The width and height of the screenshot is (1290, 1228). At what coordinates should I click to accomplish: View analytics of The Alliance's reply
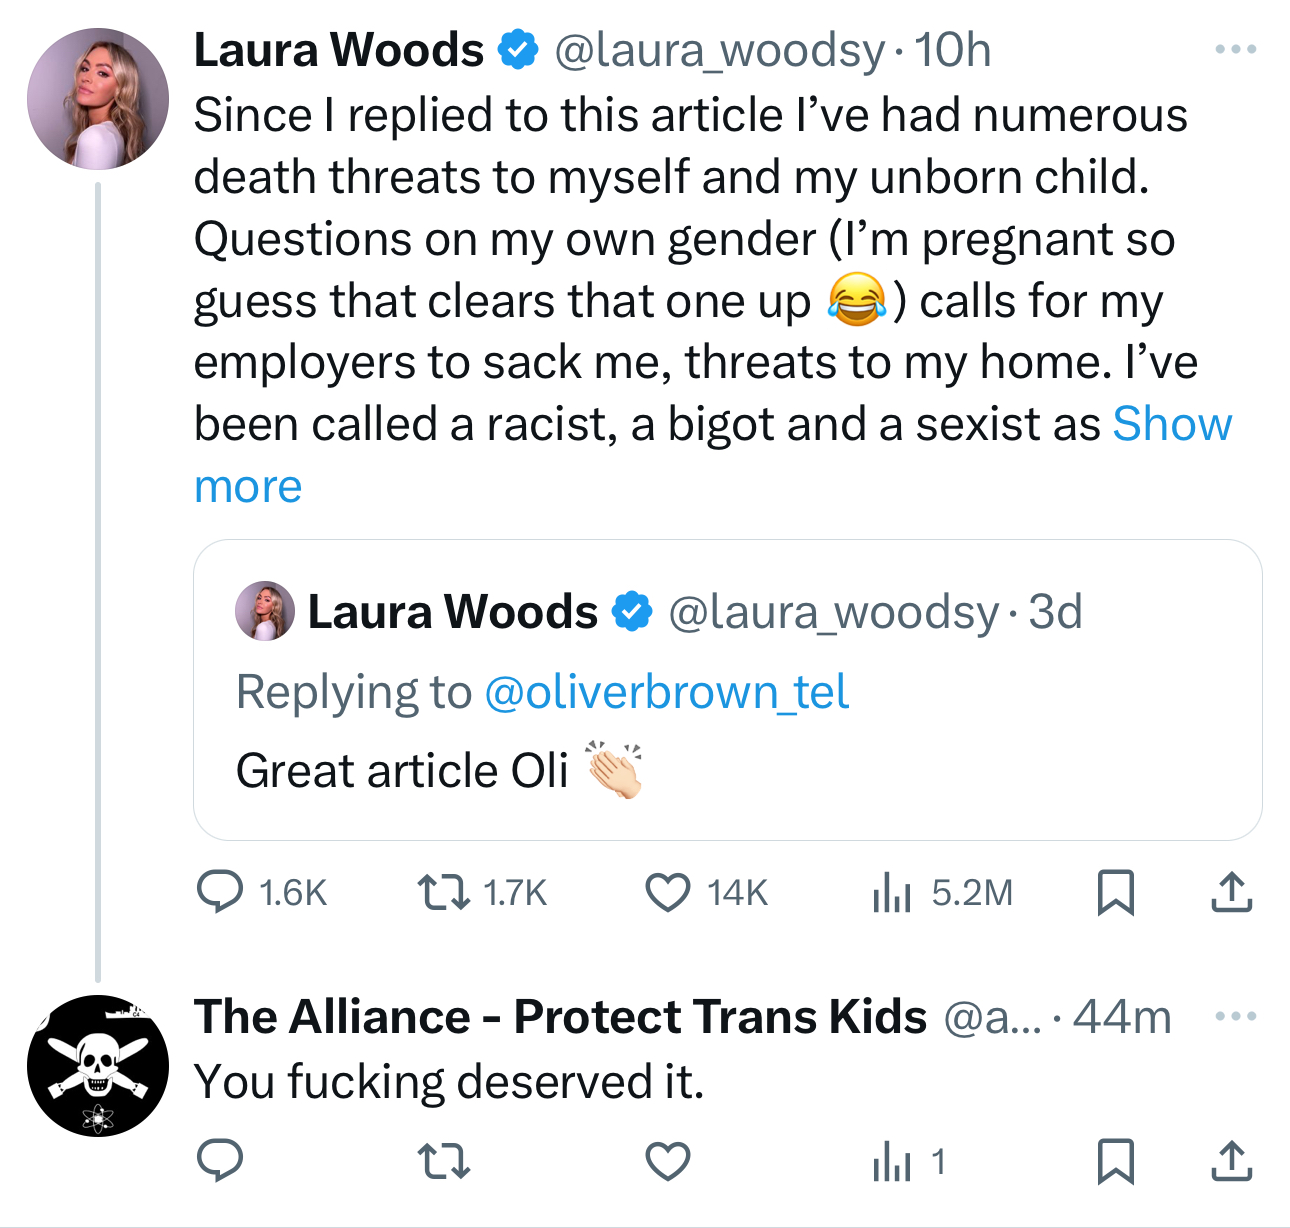point(891,1161)
